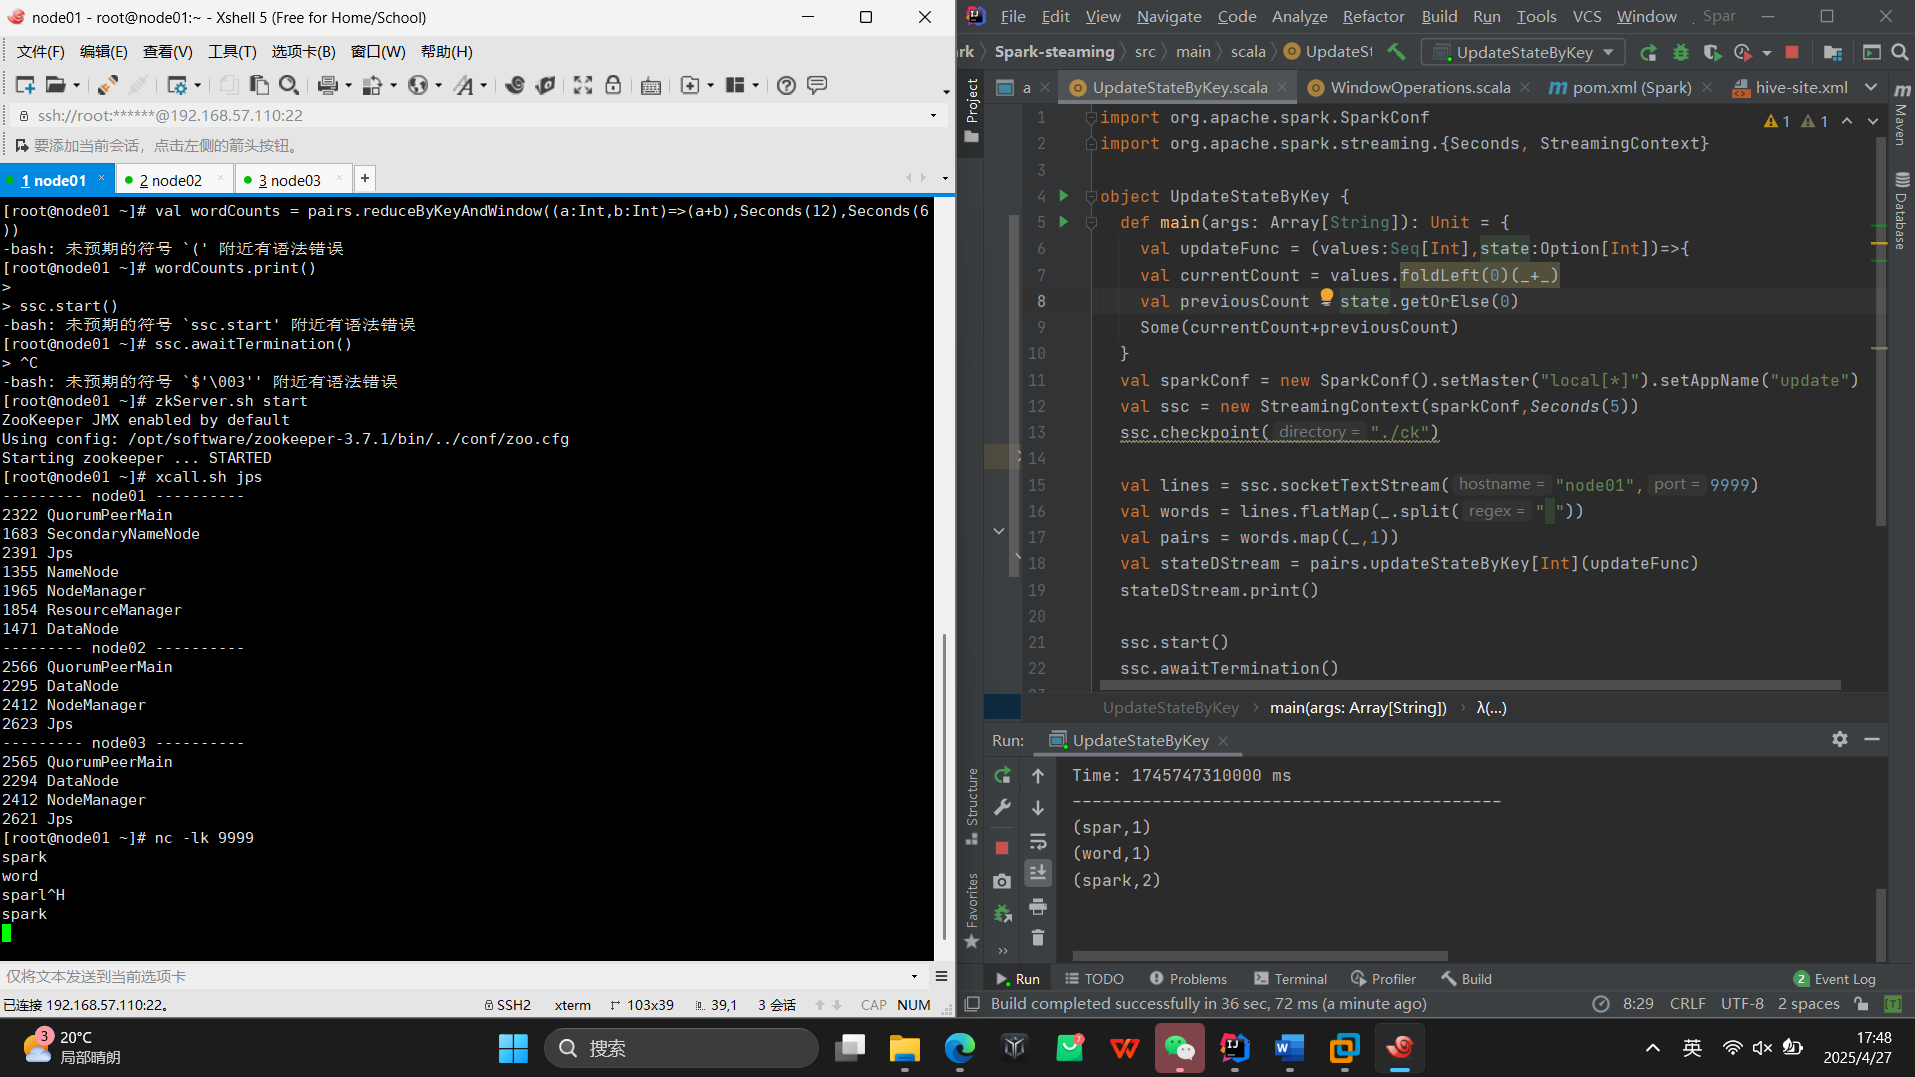This screenshot has width=1915, height=1077.
Task: Open Windows Start menu
Action: click(513, 1048)
